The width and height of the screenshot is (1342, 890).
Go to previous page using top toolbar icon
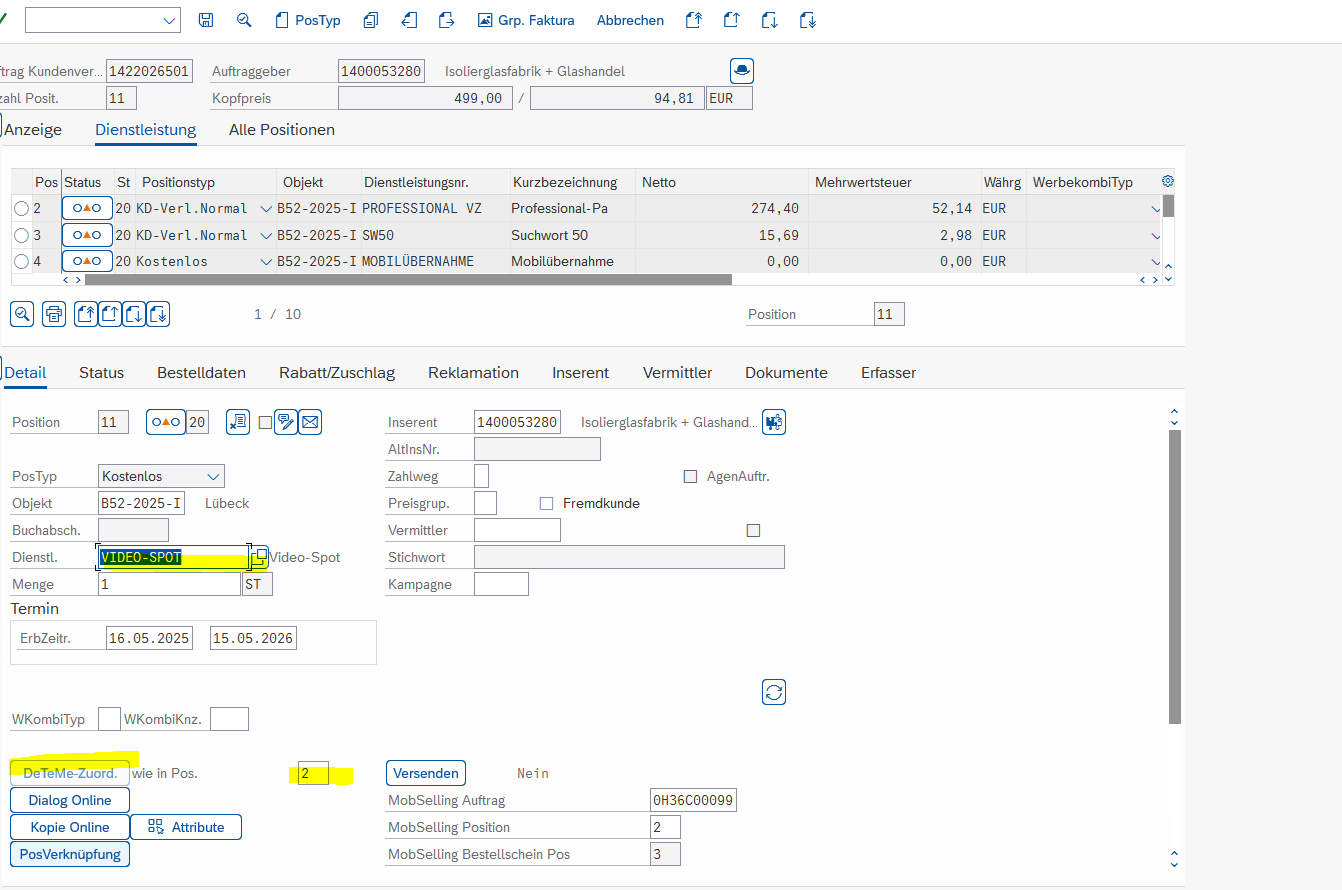click(x=731, y=20)
